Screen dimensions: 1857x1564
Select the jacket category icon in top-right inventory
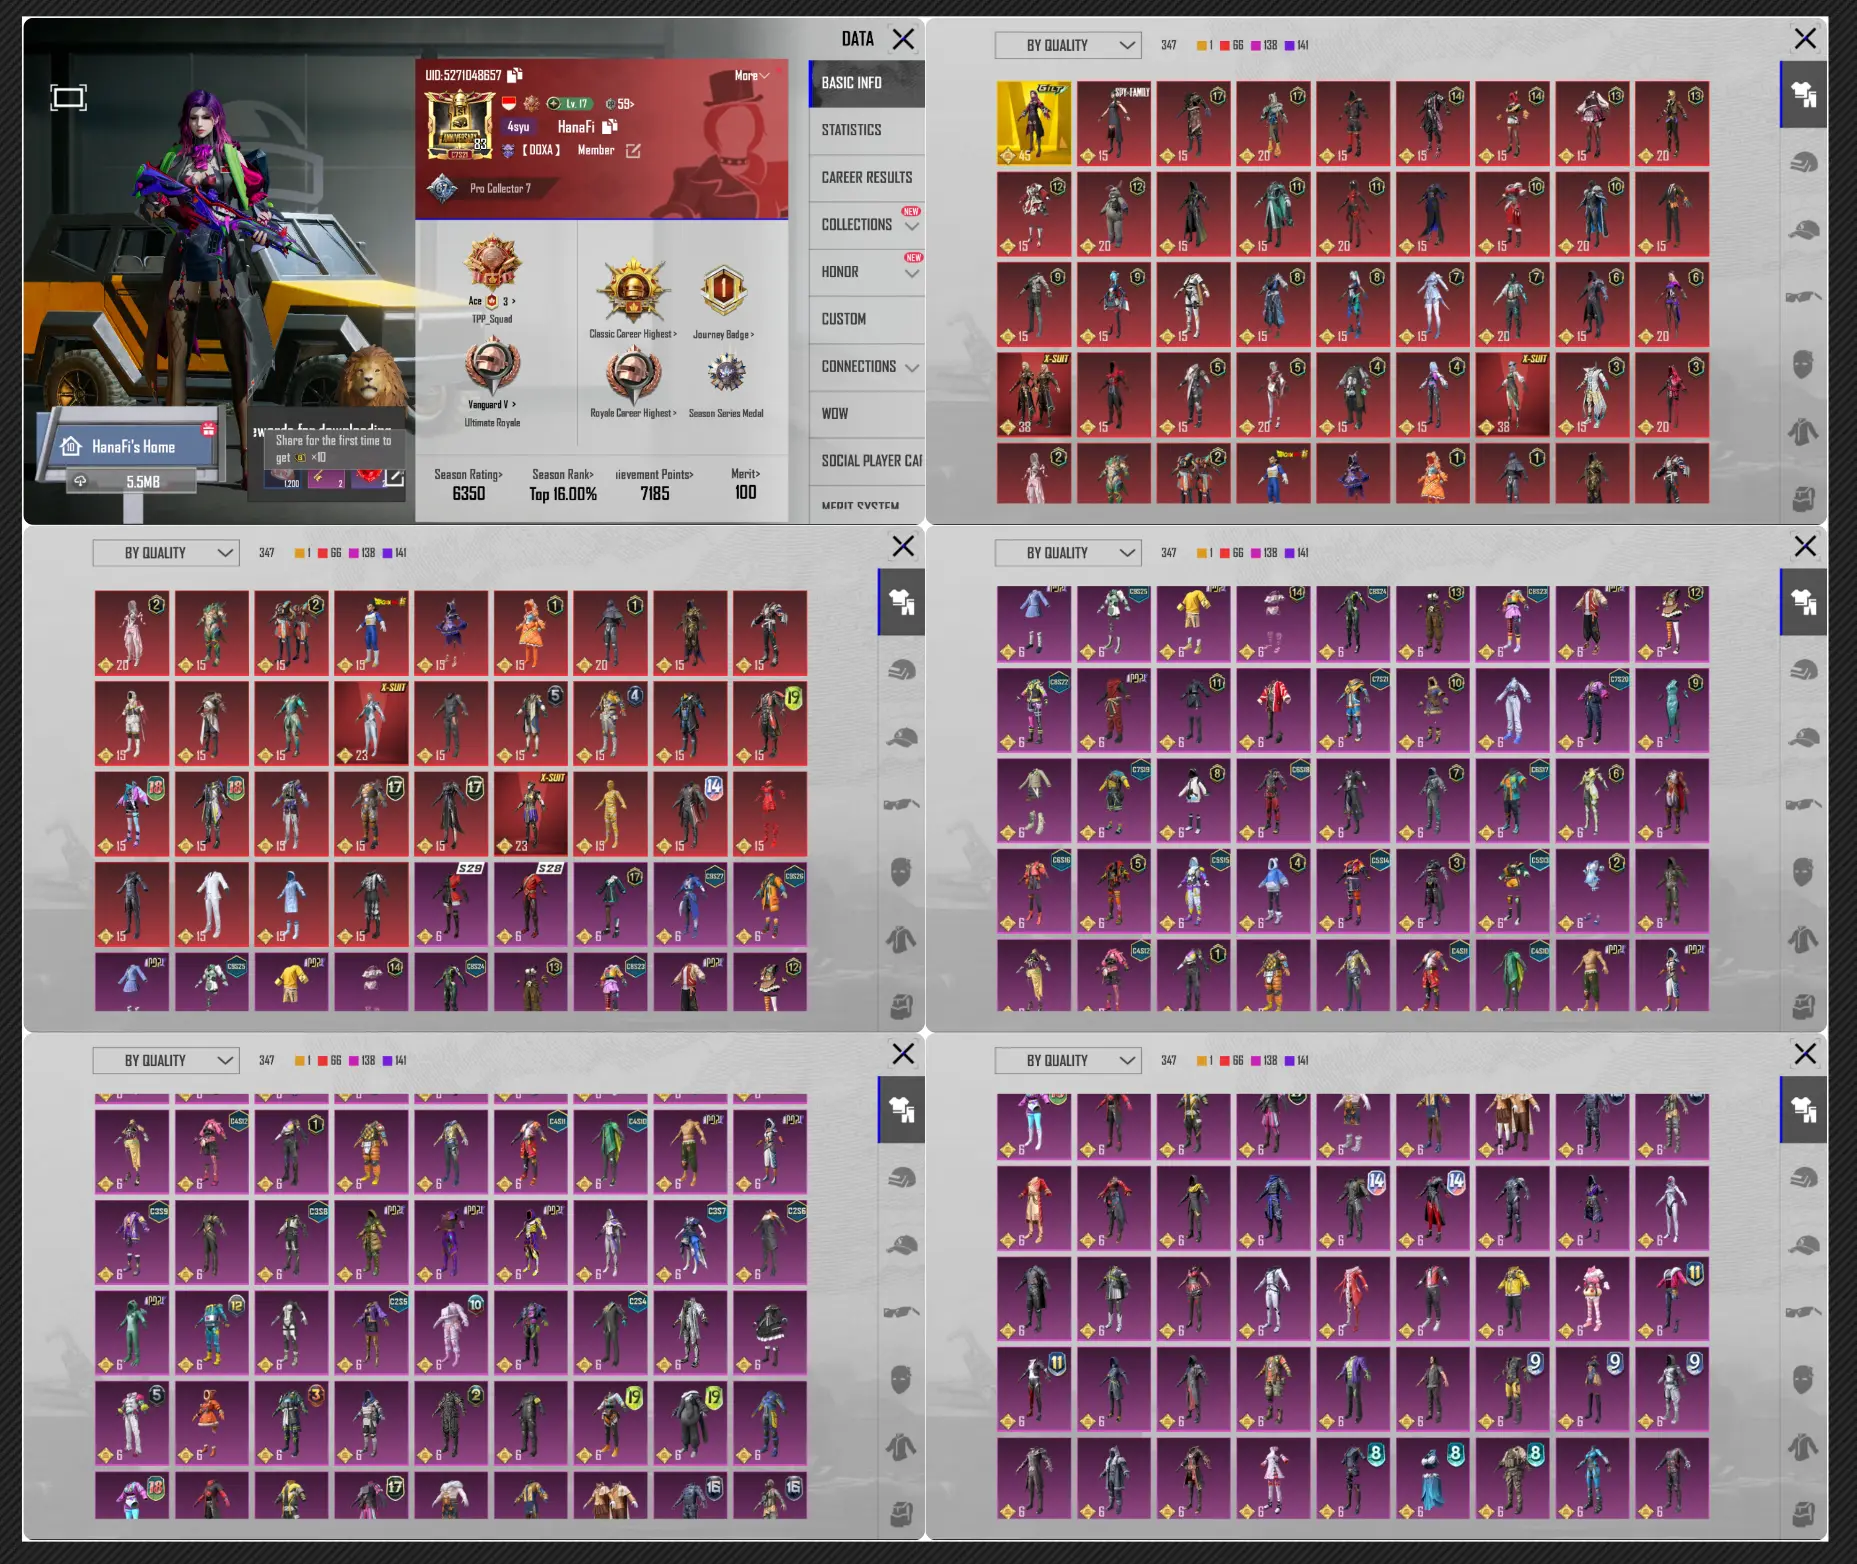pos(1803,431)
